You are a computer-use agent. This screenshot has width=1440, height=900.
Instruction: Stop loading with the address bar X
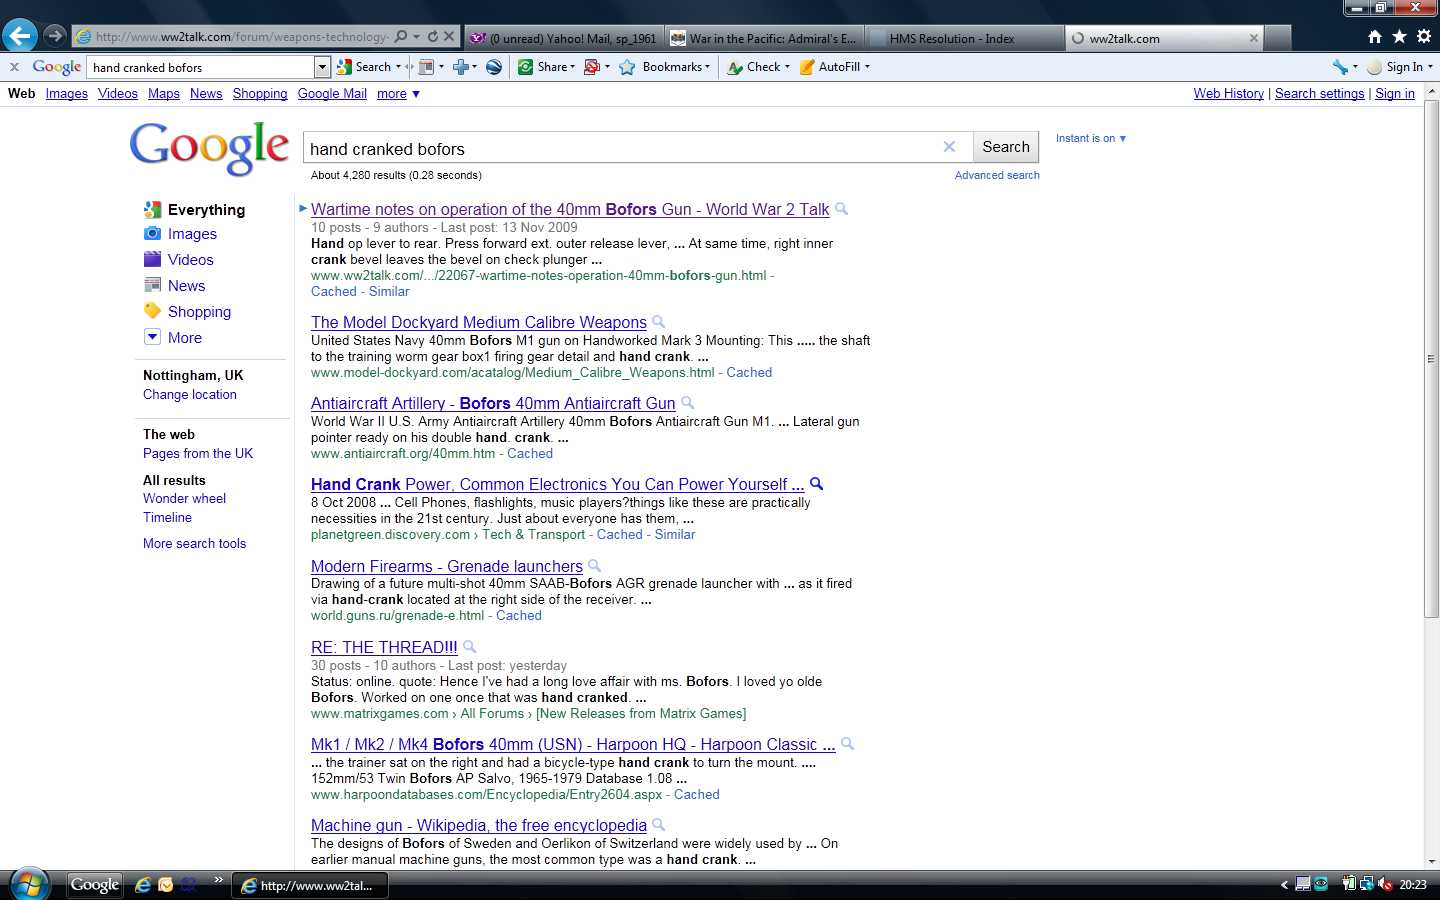click(449, 37)
